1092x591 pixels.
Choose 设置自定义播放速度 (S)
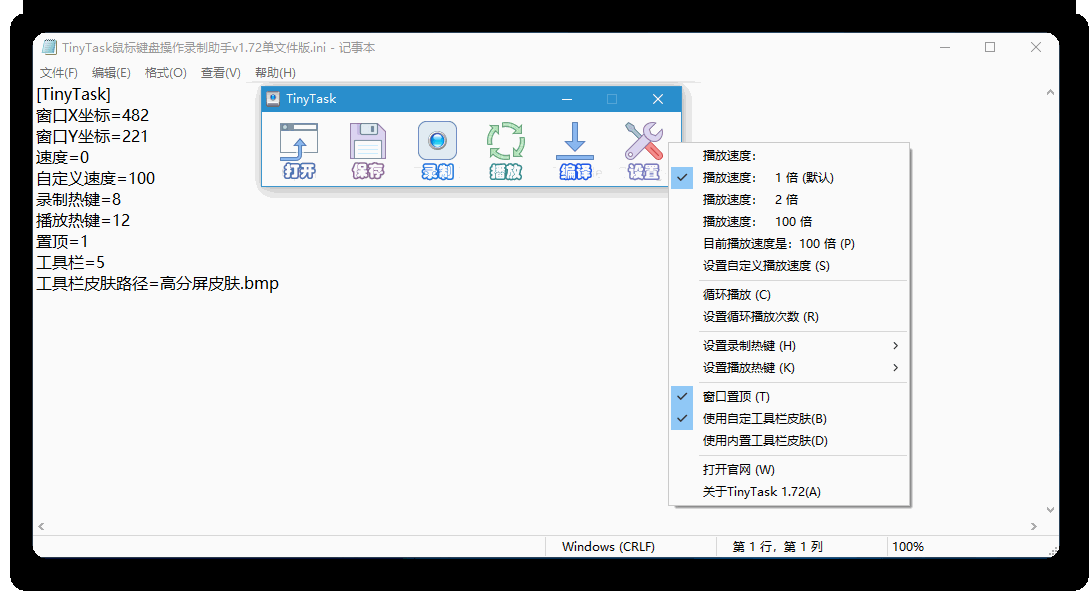[x=789, y=266]
